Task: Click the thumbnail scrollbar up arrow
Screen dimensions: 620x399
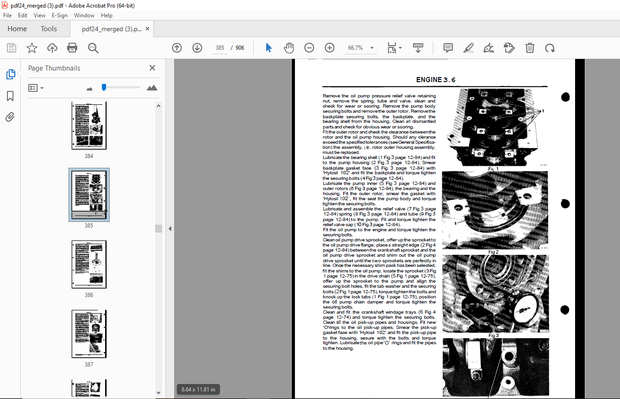Action: tap(159, 106)
